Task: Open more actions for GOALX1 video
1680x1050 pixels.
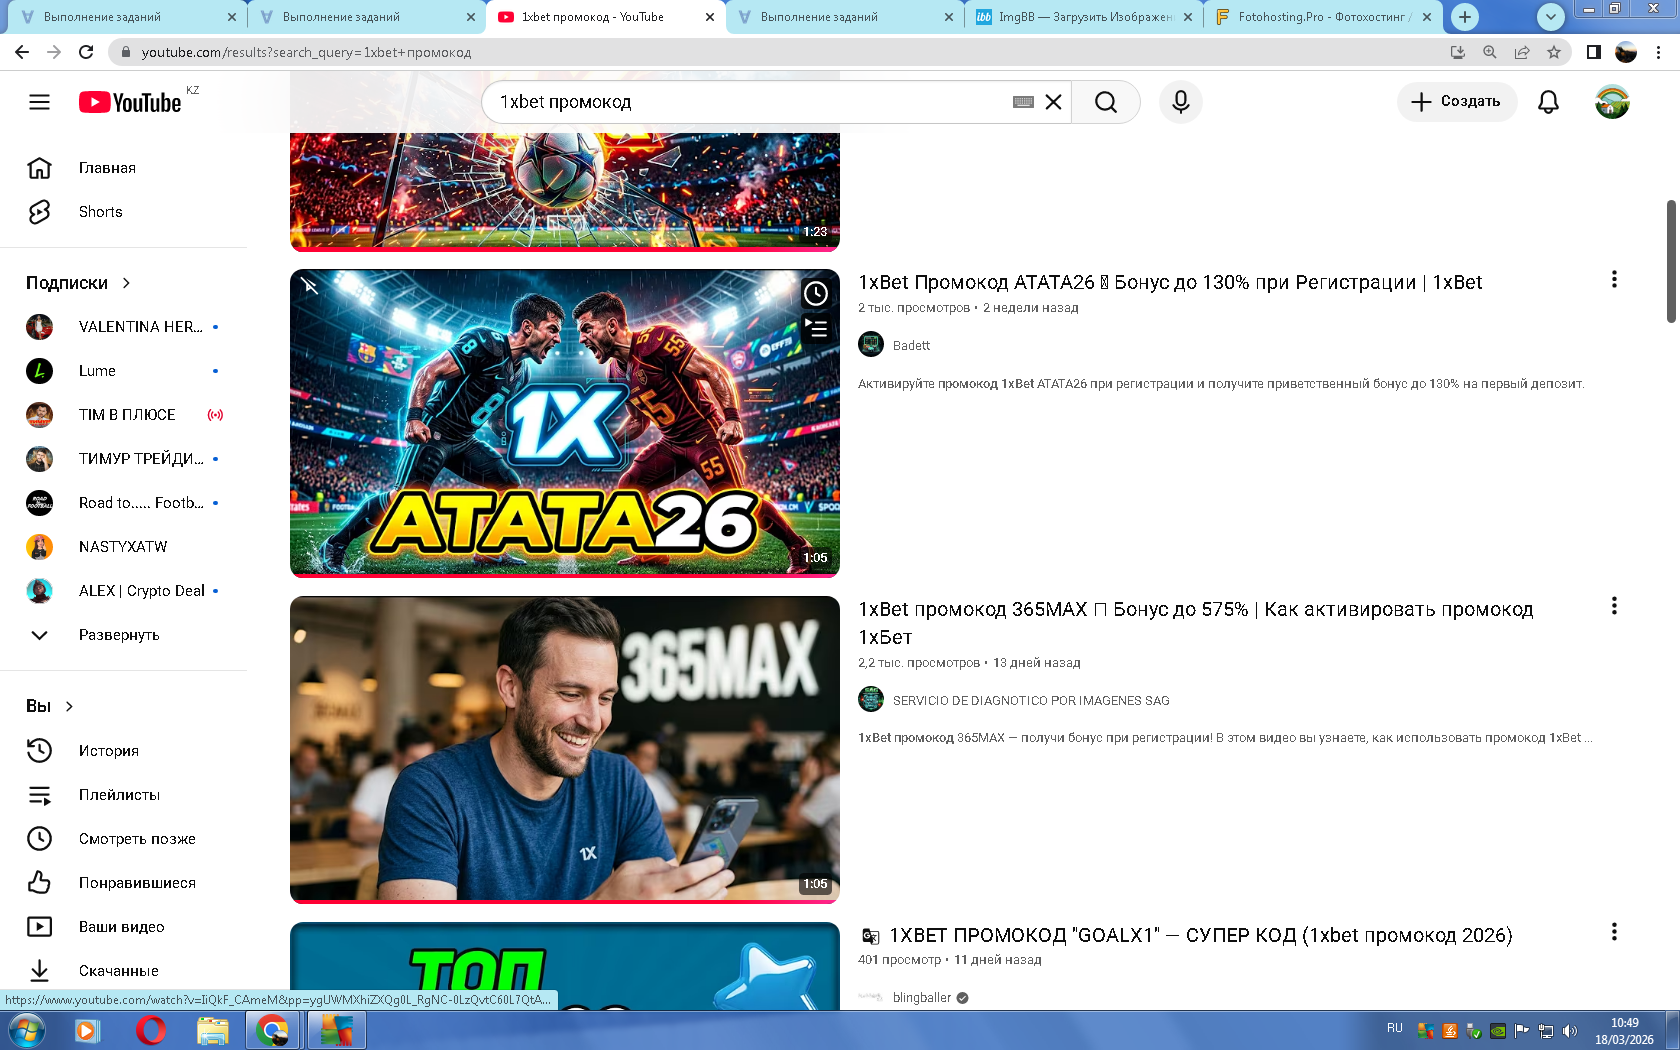Action: (x=1614, y=932)
